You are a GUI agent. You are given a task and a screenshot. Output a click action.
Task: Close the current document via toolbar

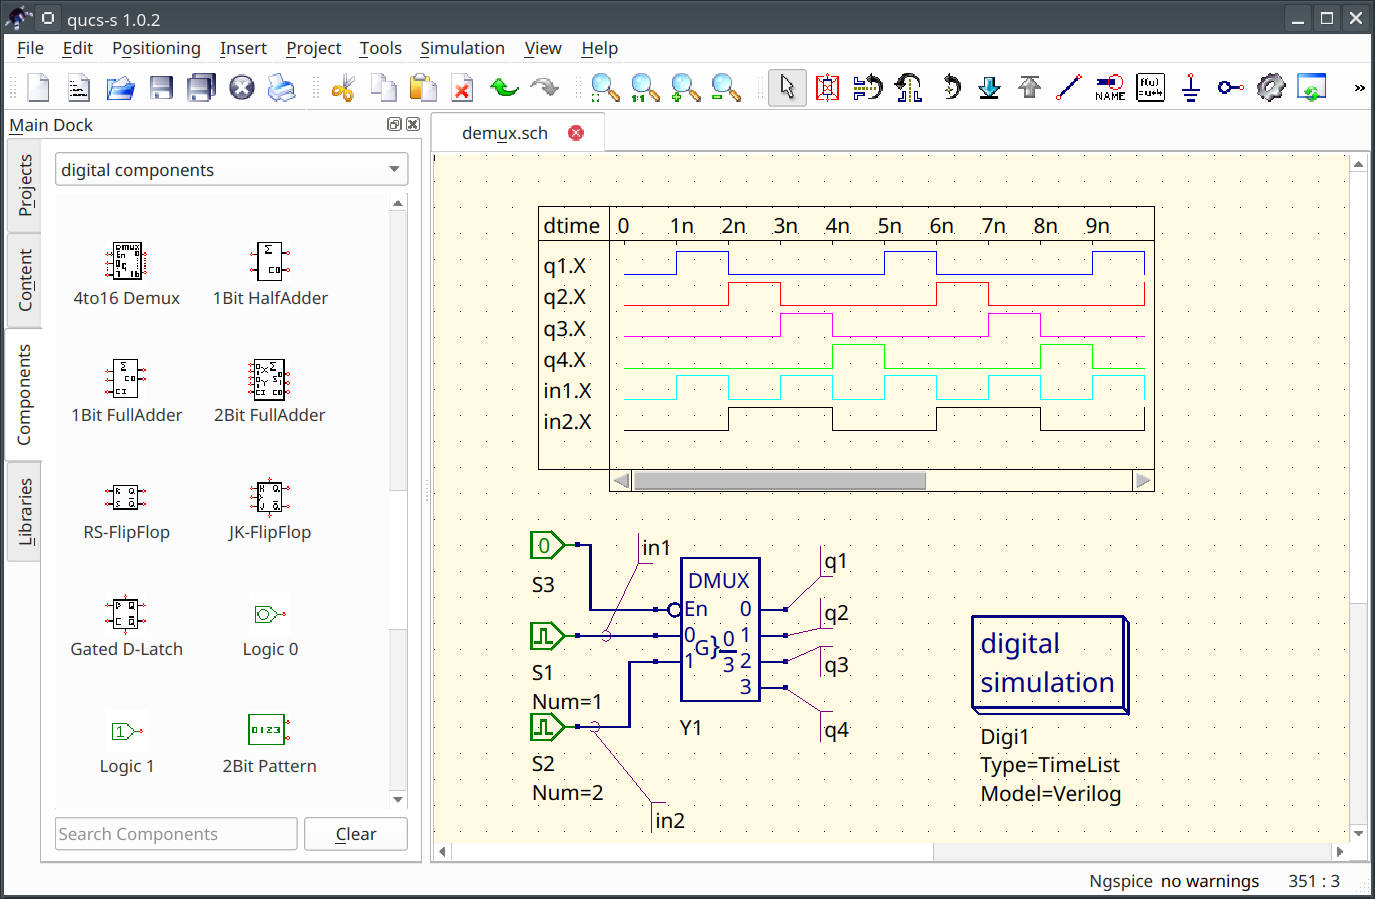pos(242,88)
